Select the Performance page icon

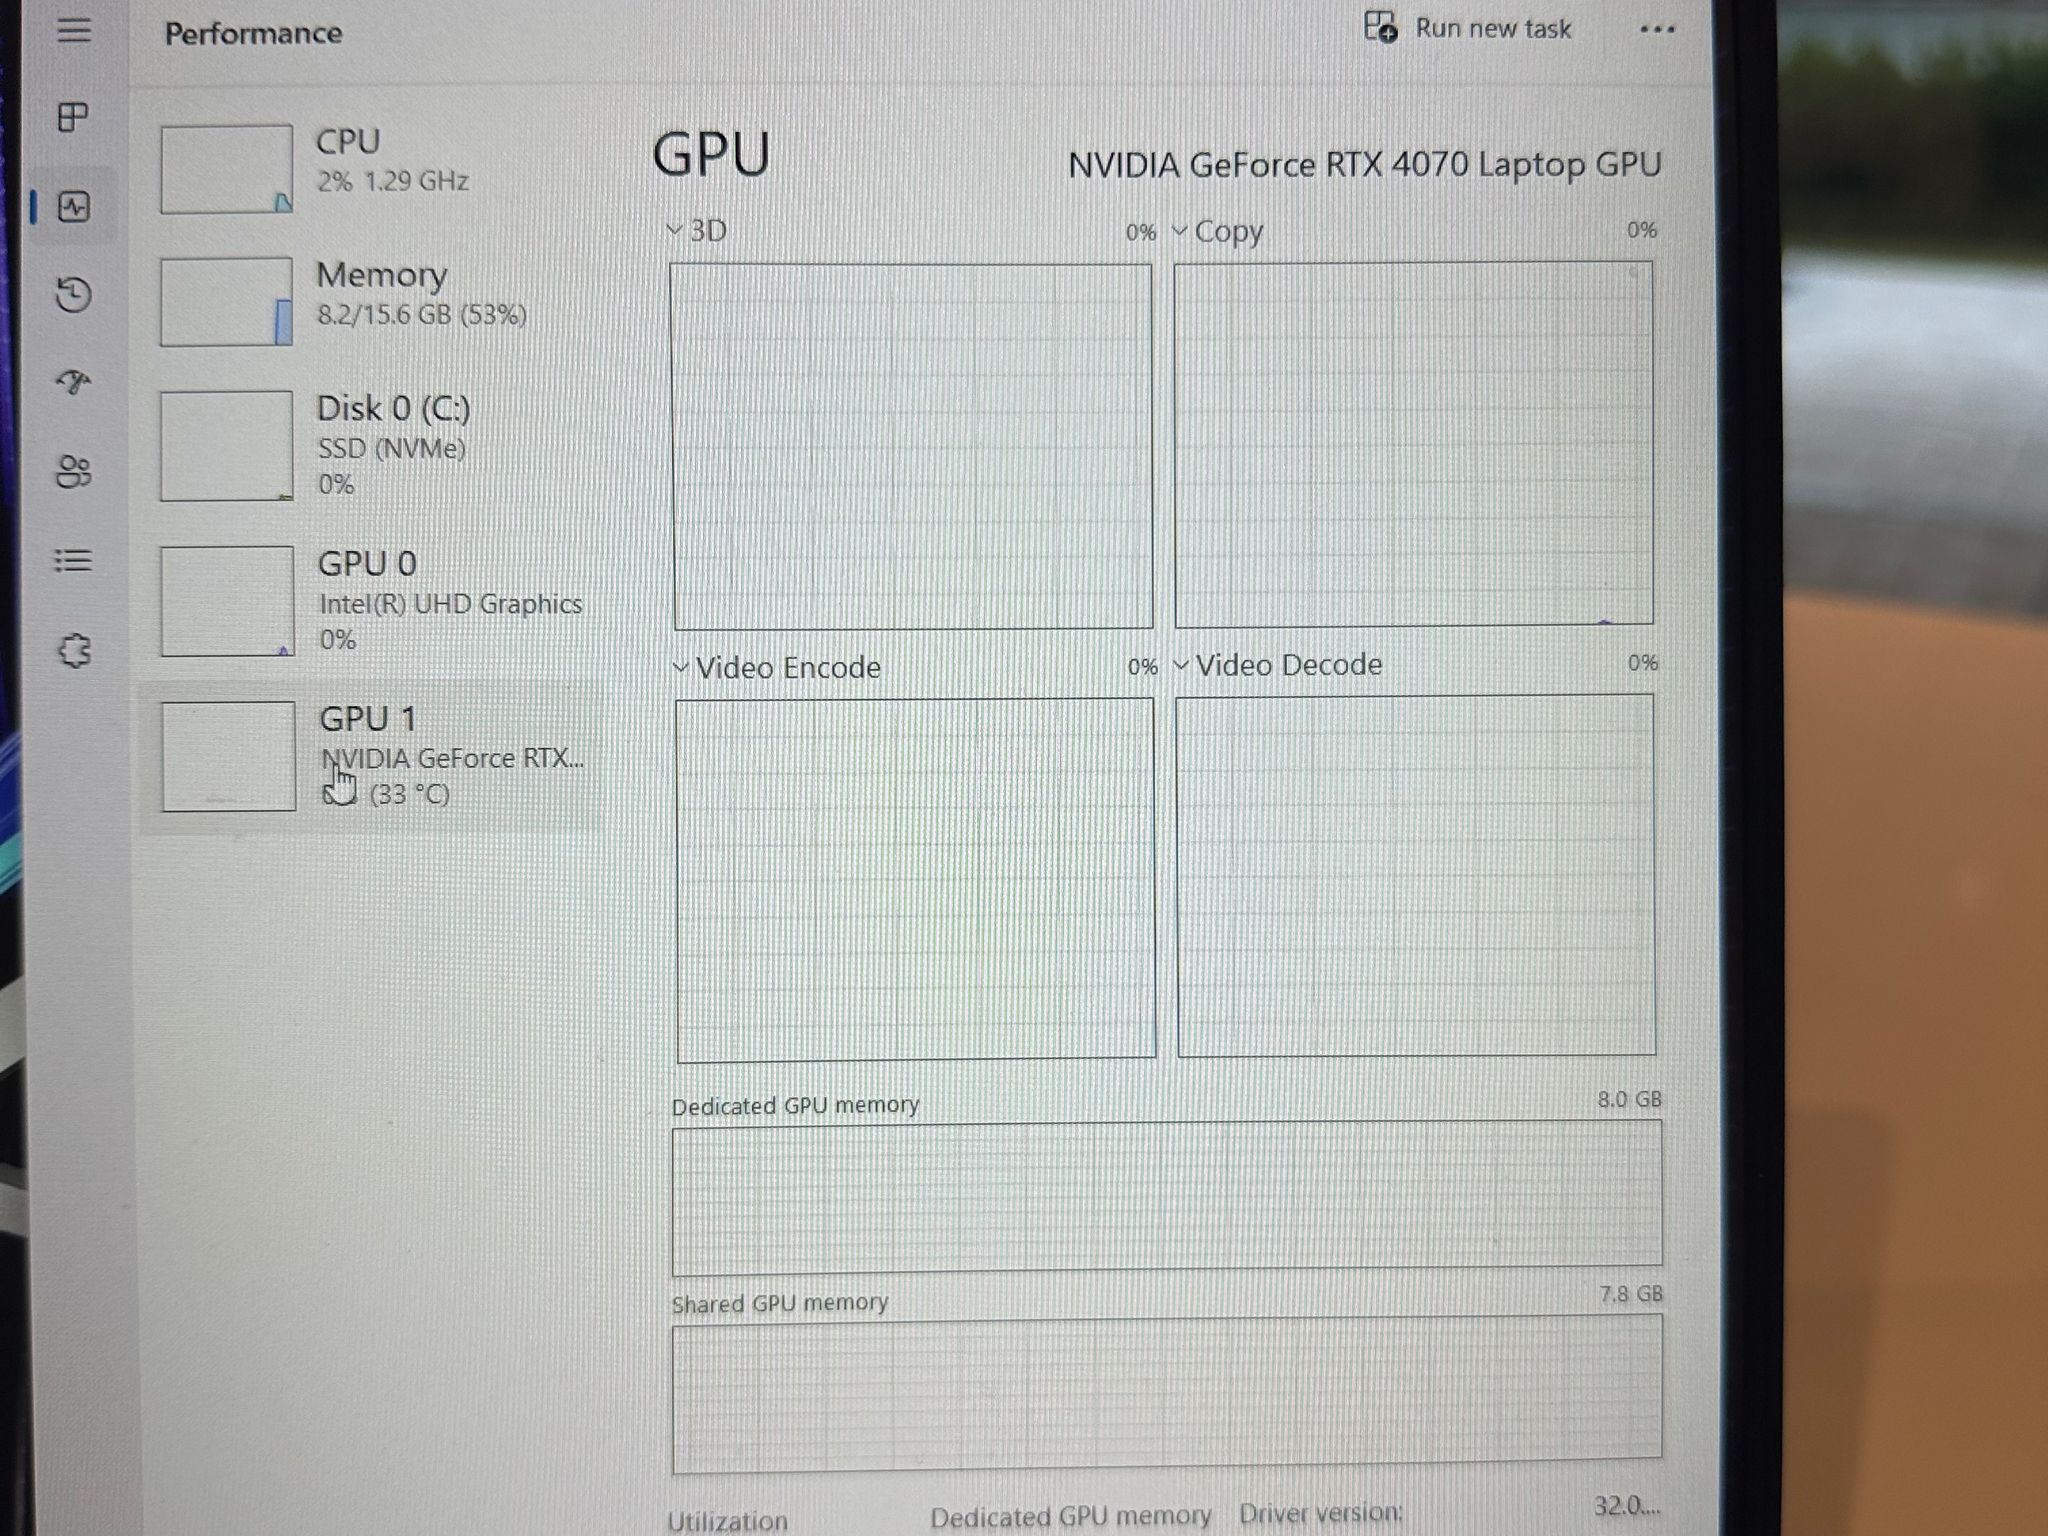tap(74, 207)
